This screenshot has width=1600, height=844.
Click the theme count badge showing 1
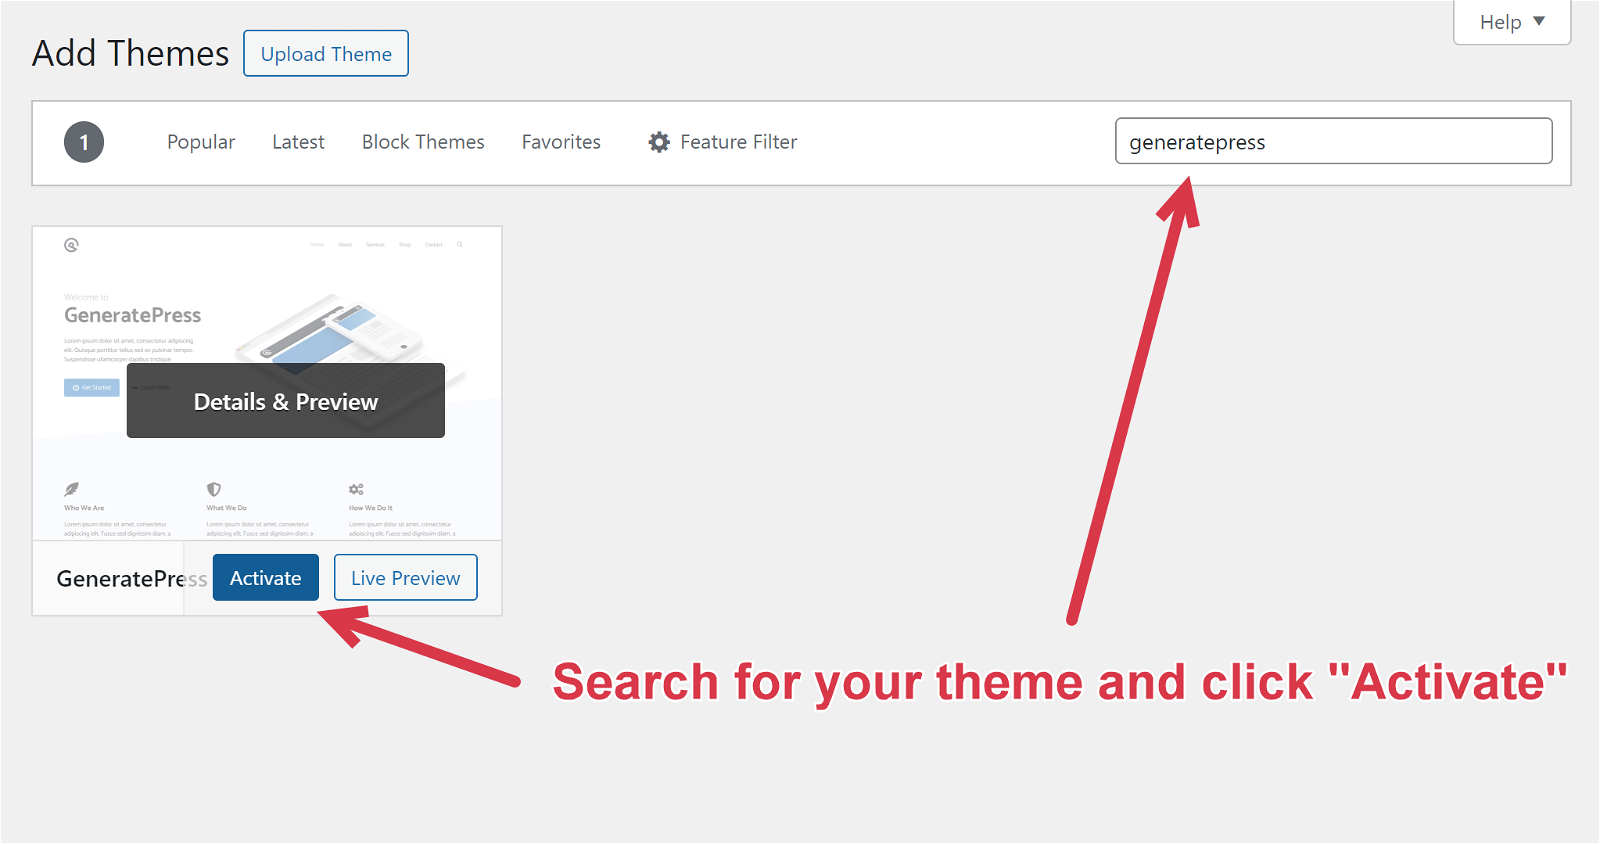84,142
